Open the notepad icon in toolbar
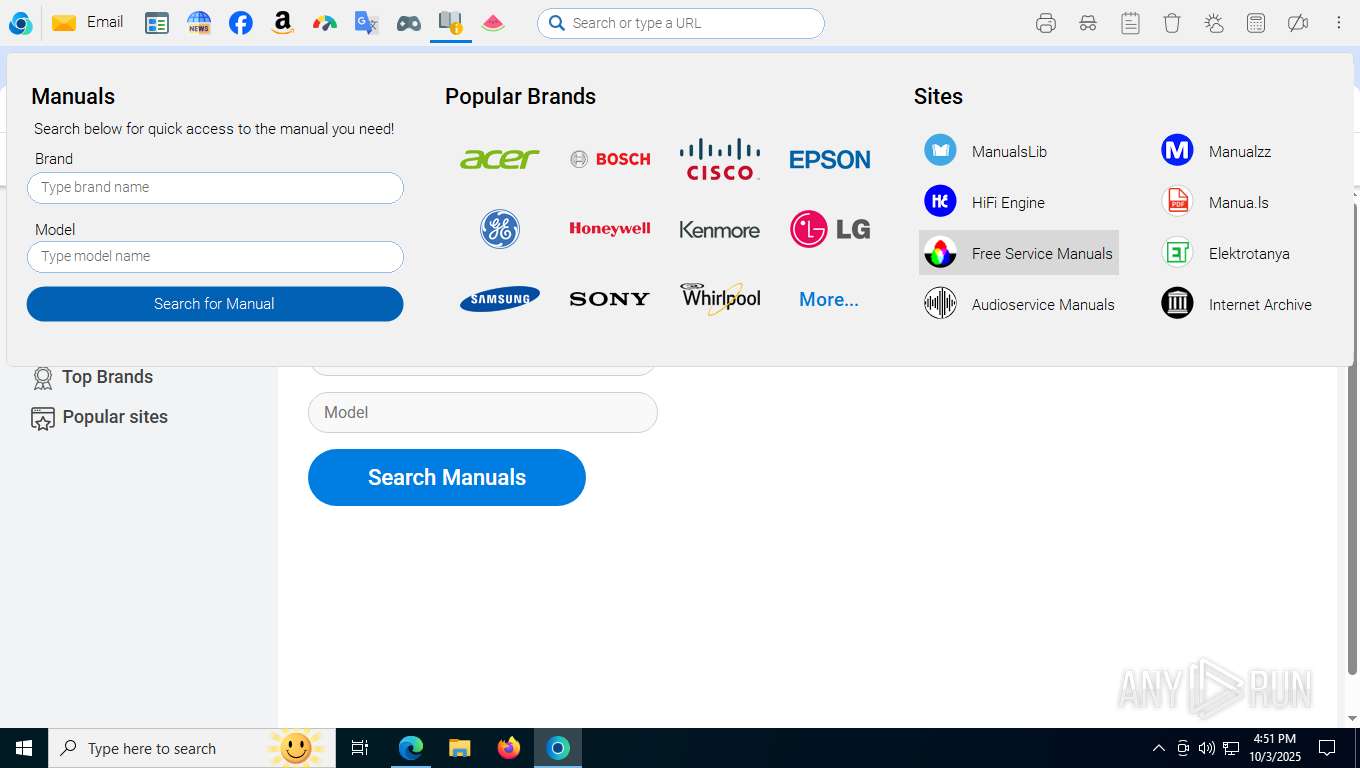 (x=1130, y=23)
